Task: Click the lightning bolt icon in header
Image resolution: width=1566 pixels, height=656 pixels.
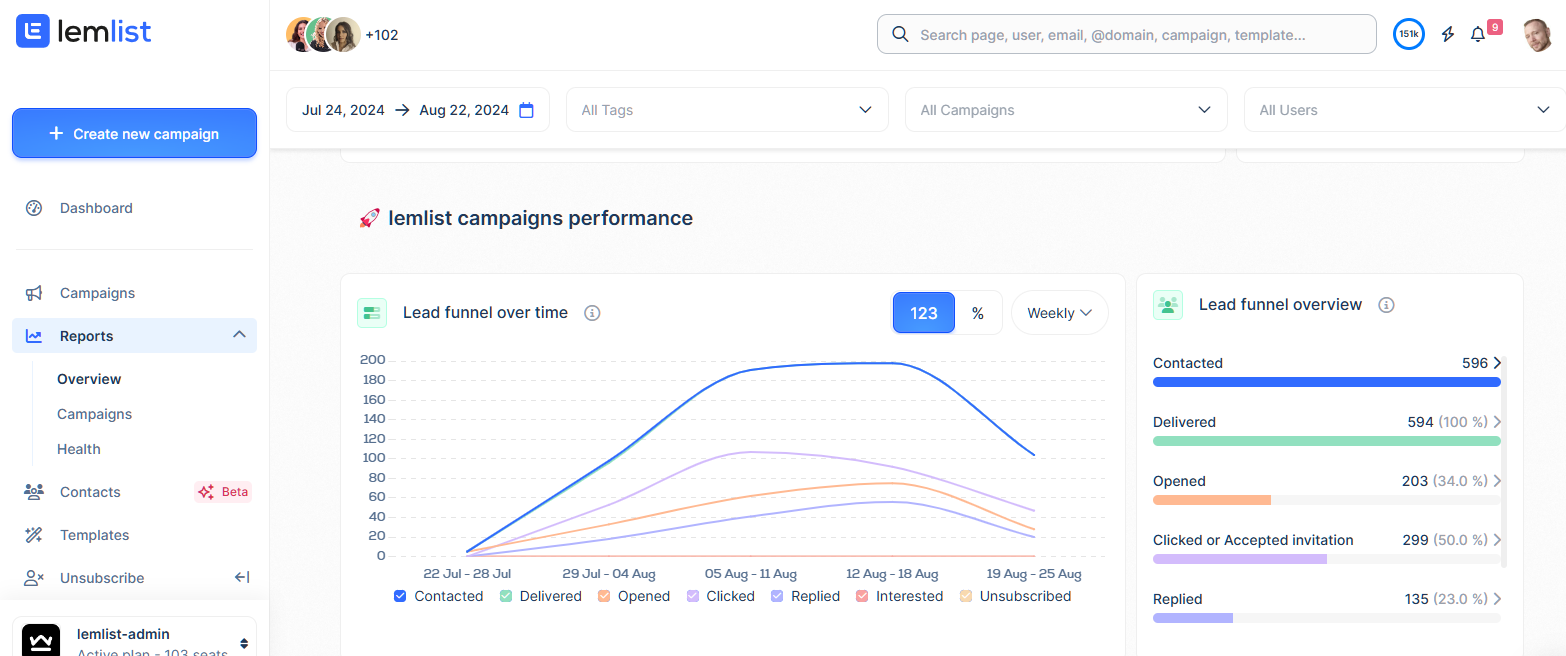Action: (x=1447, y=34)
